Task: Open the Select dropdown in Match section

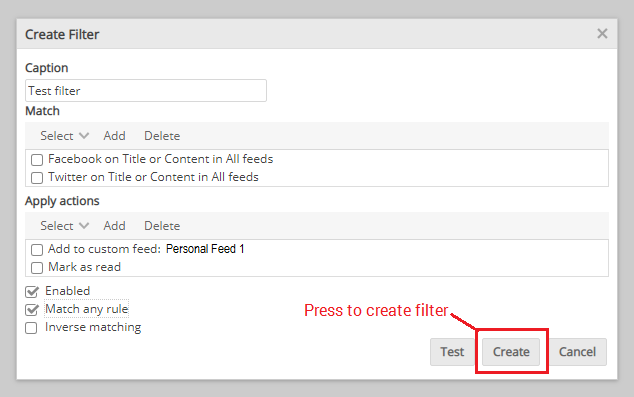Action: click(x=64, y=136)
